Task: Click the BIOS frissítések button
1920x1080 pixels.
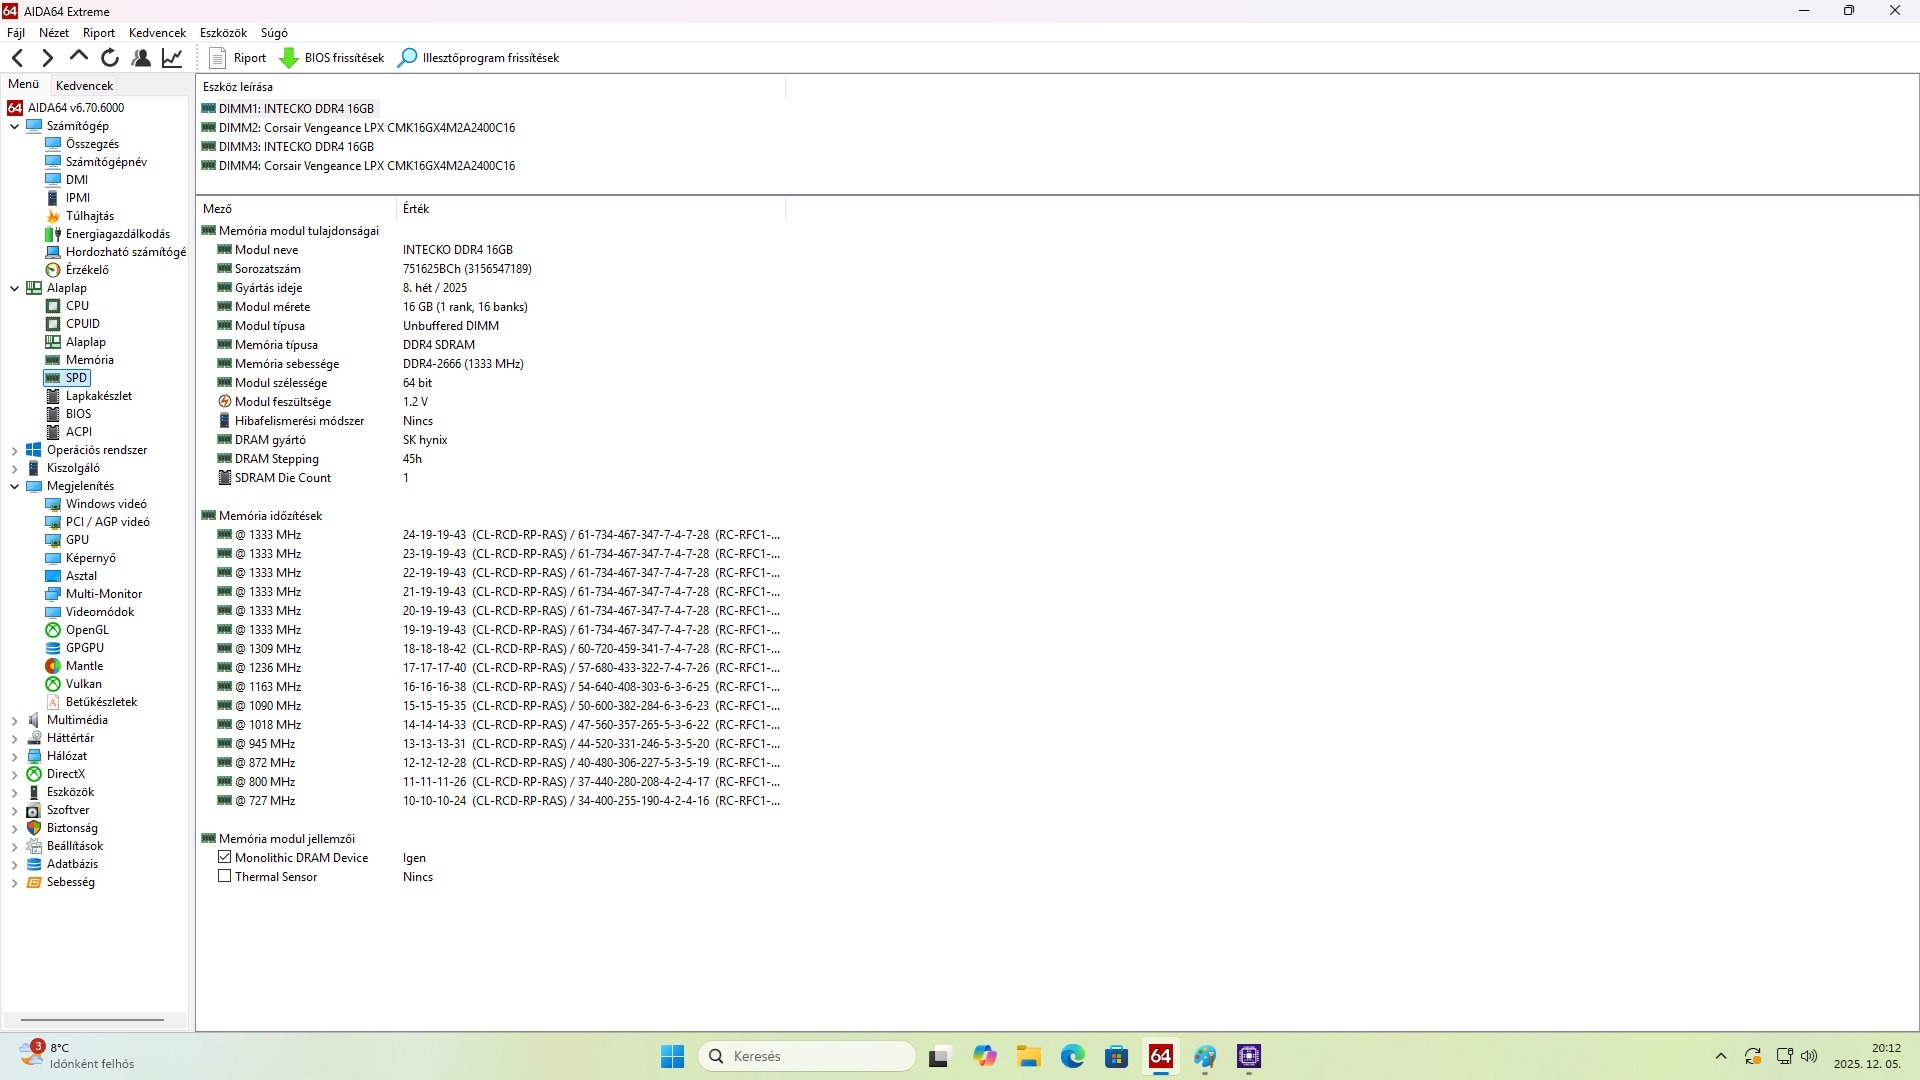Action: tap(332, 58)
